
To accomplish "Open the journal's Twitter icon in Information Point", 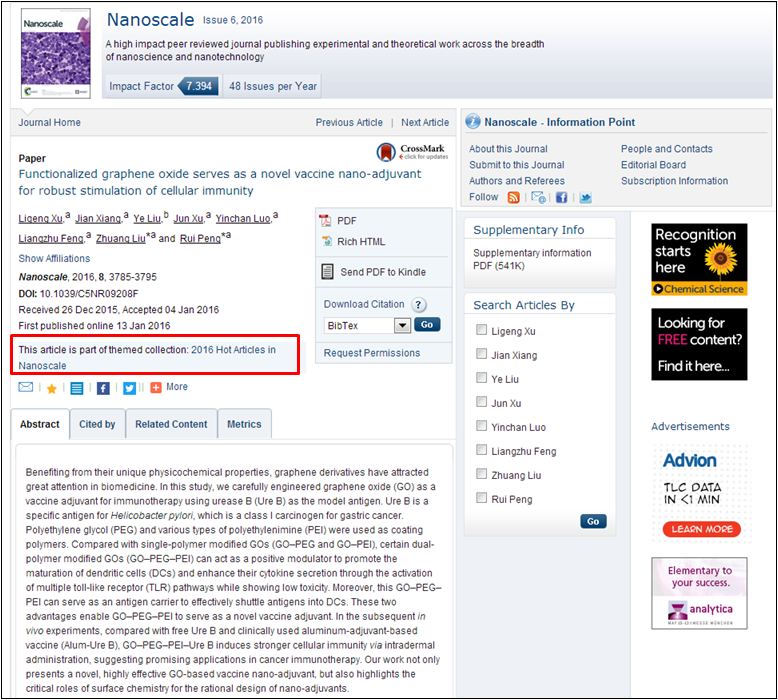I will [585, 198].
